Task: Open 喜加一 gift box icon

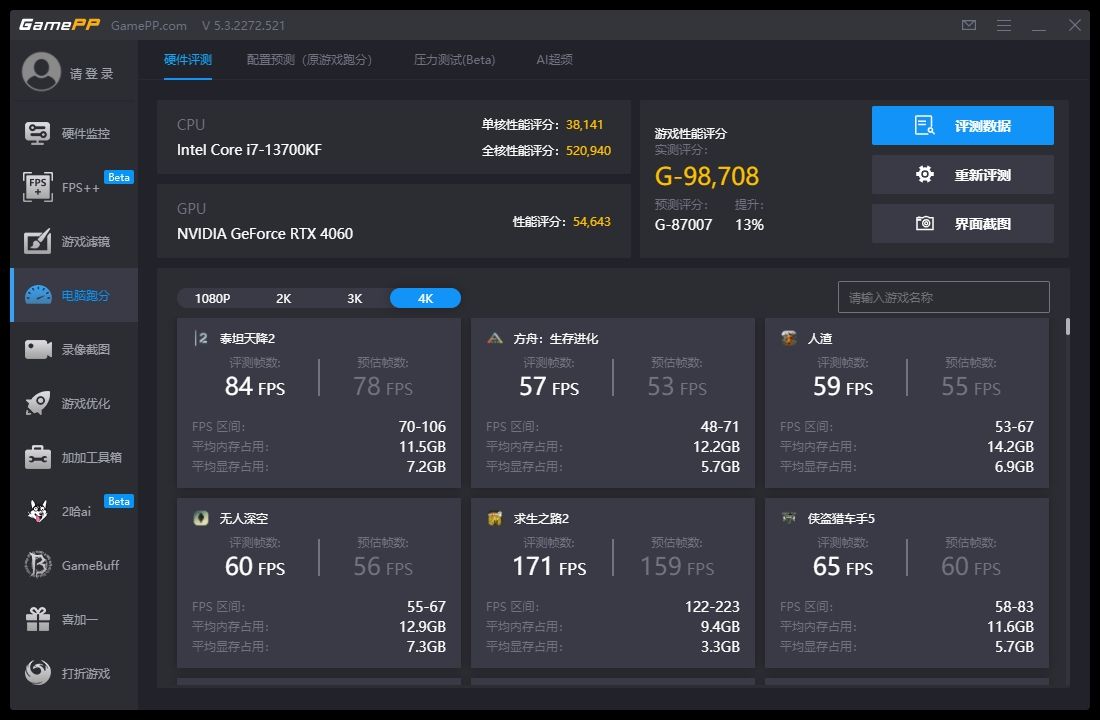Action: coord(38,619)
